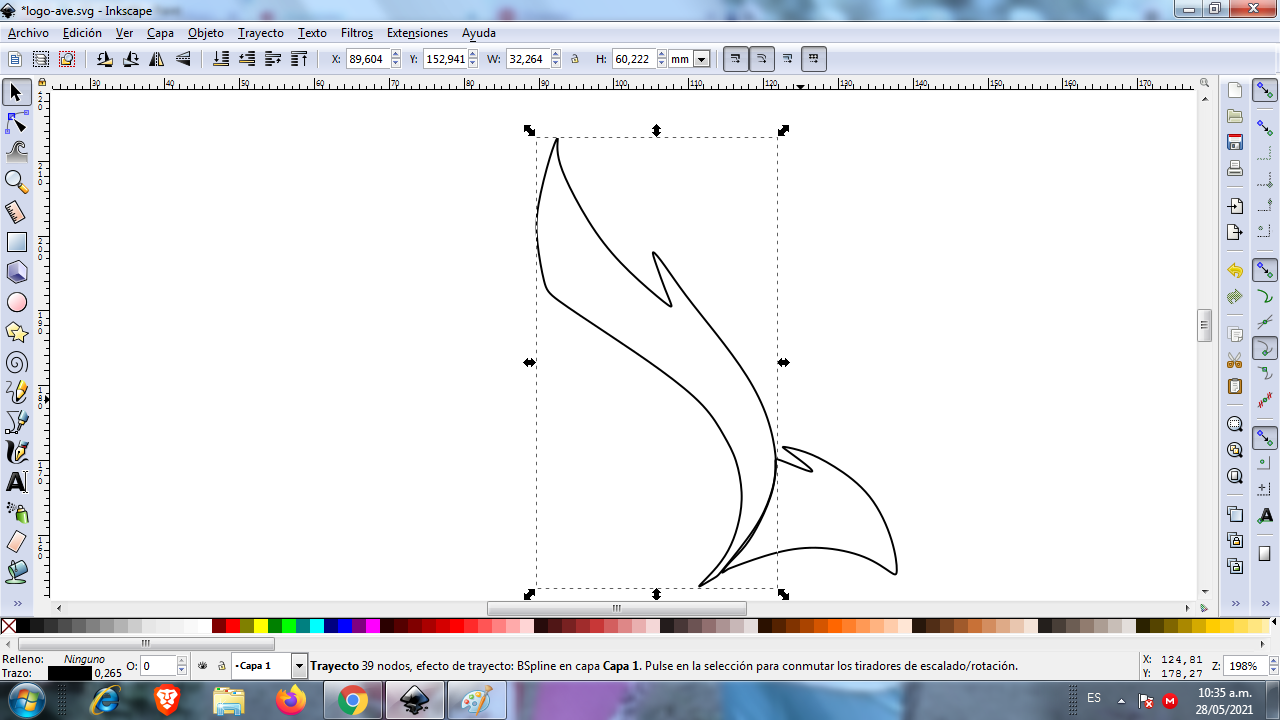
Task: Select the Paint bucket tool
Action: click(x=16, y=572)
